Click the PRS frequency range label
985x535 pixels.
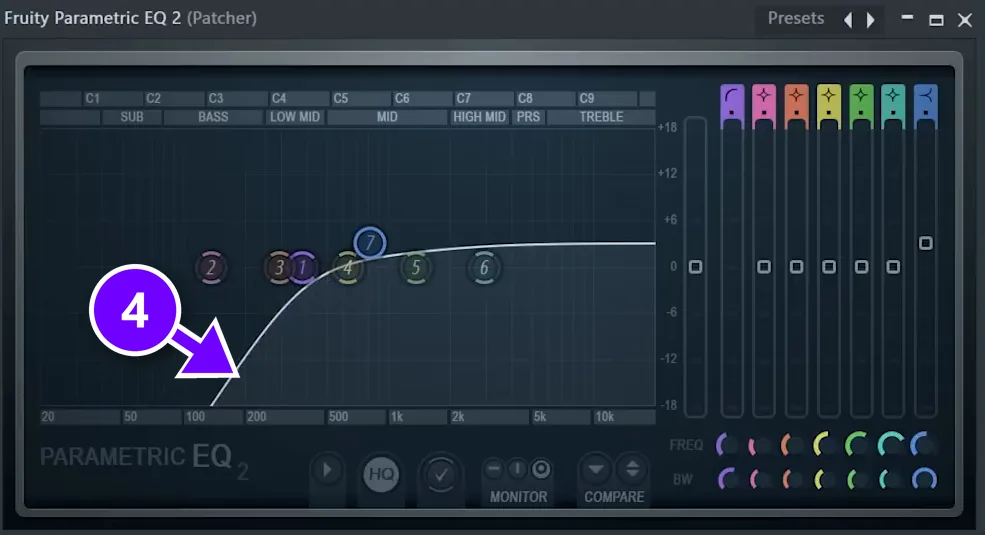(x=528, y=117)
